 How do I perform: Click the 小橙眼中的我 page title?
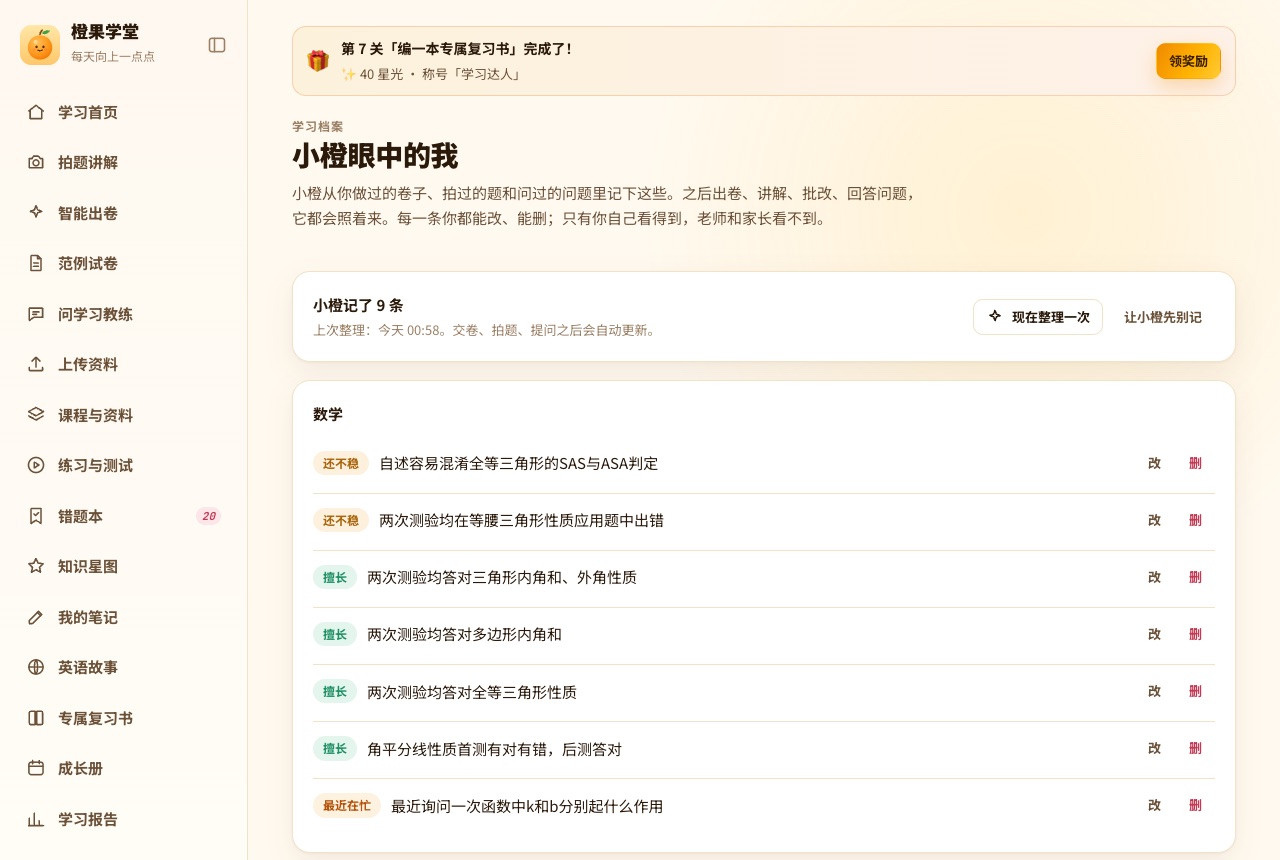click(375, 156)
